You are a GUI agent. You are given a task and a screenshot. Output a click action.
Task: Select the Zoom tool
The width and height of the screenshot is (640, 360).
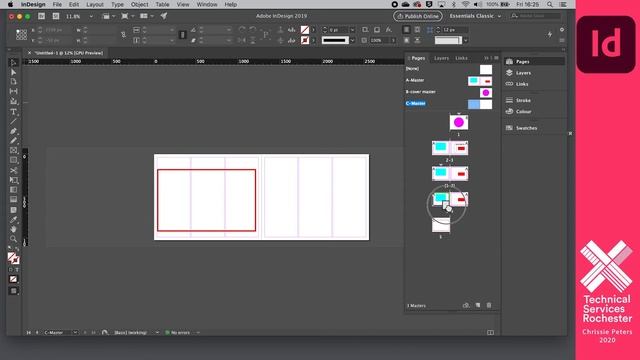(x=13, y=239)
